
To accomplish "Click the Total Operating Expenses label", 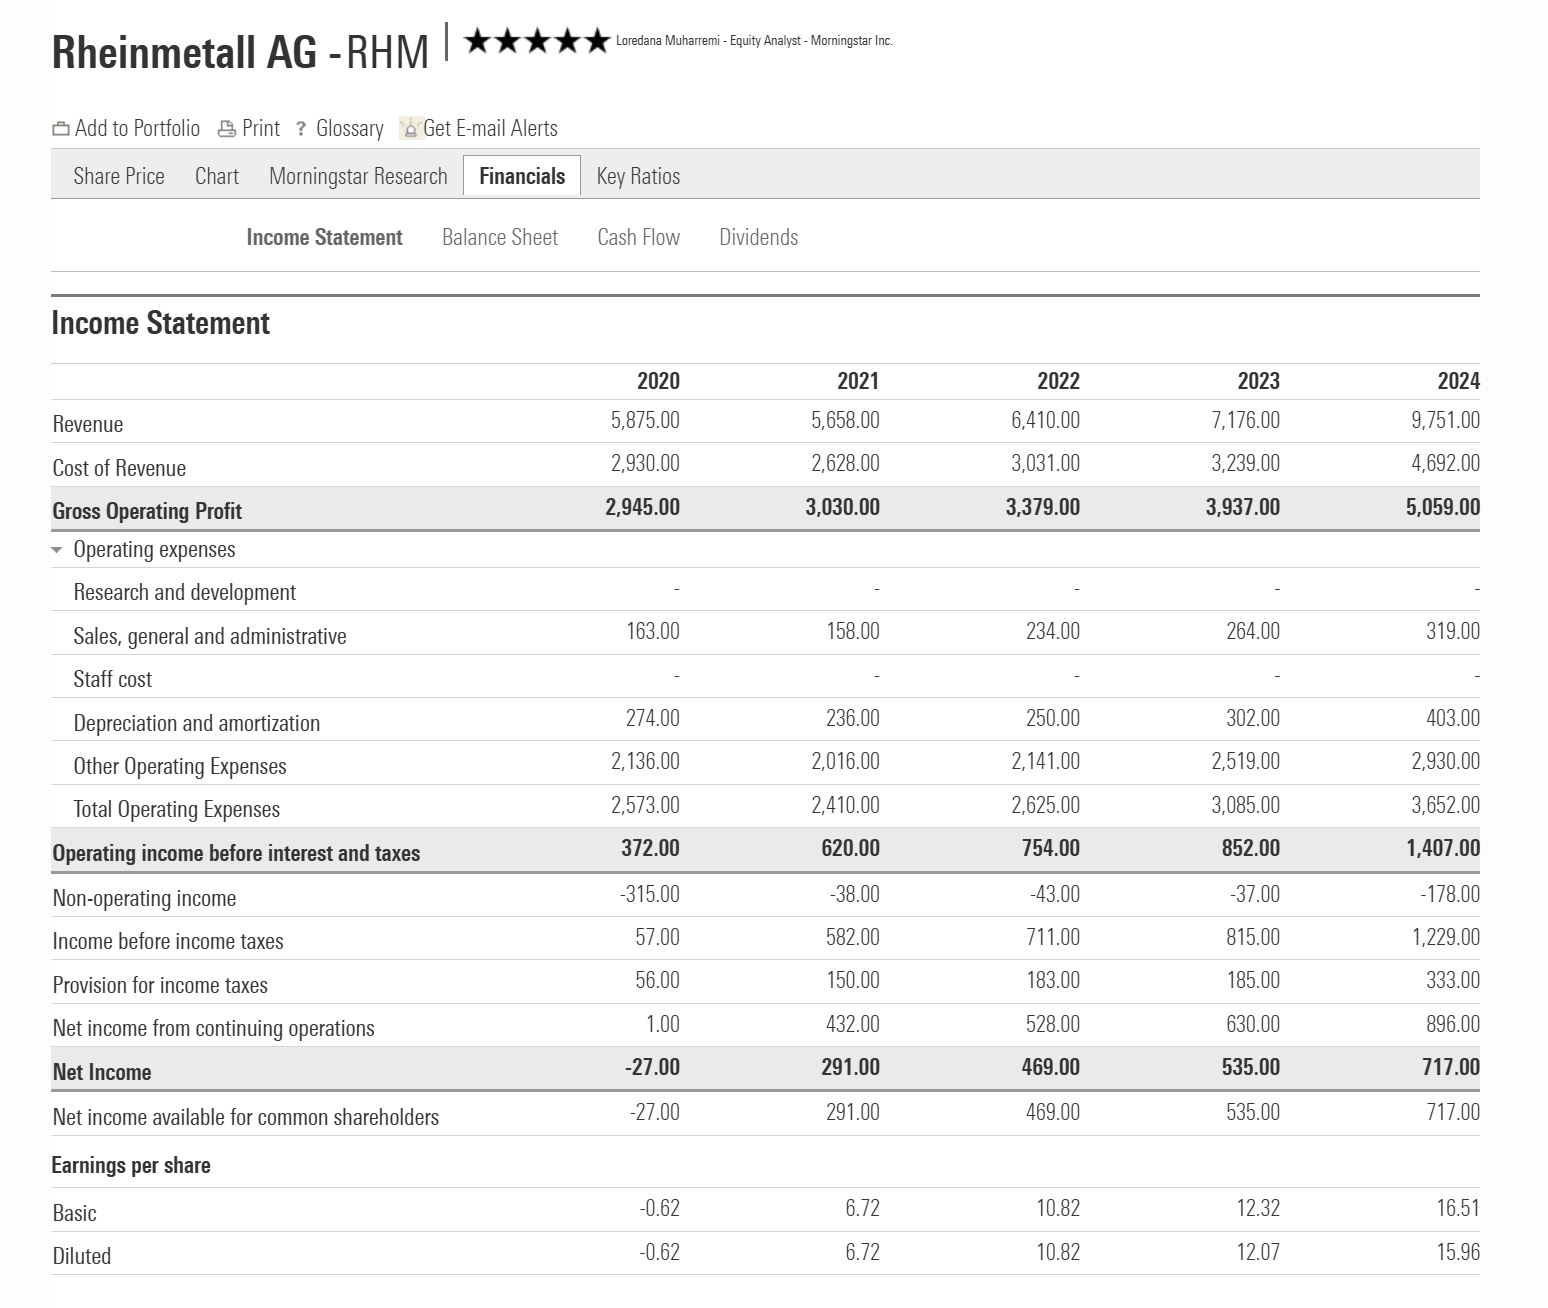I will (x=176, y=809).
